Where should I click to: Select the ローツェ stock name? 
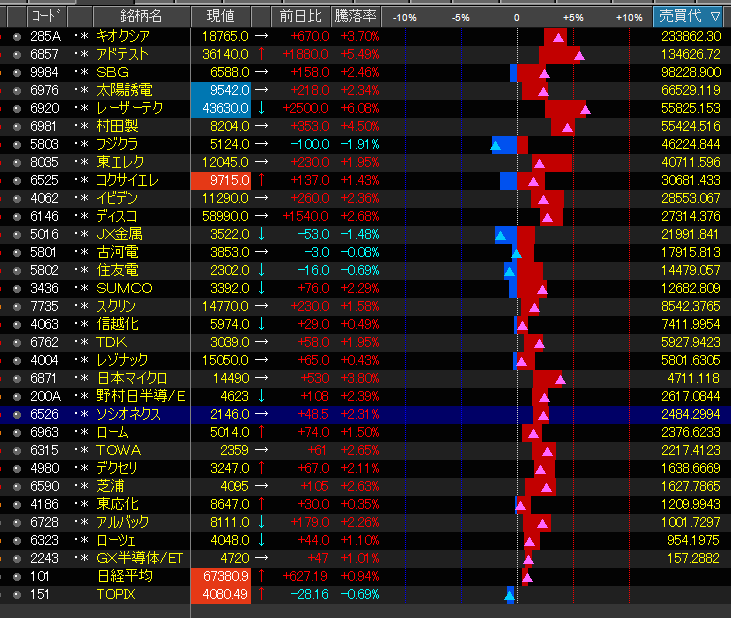(116, 540)
